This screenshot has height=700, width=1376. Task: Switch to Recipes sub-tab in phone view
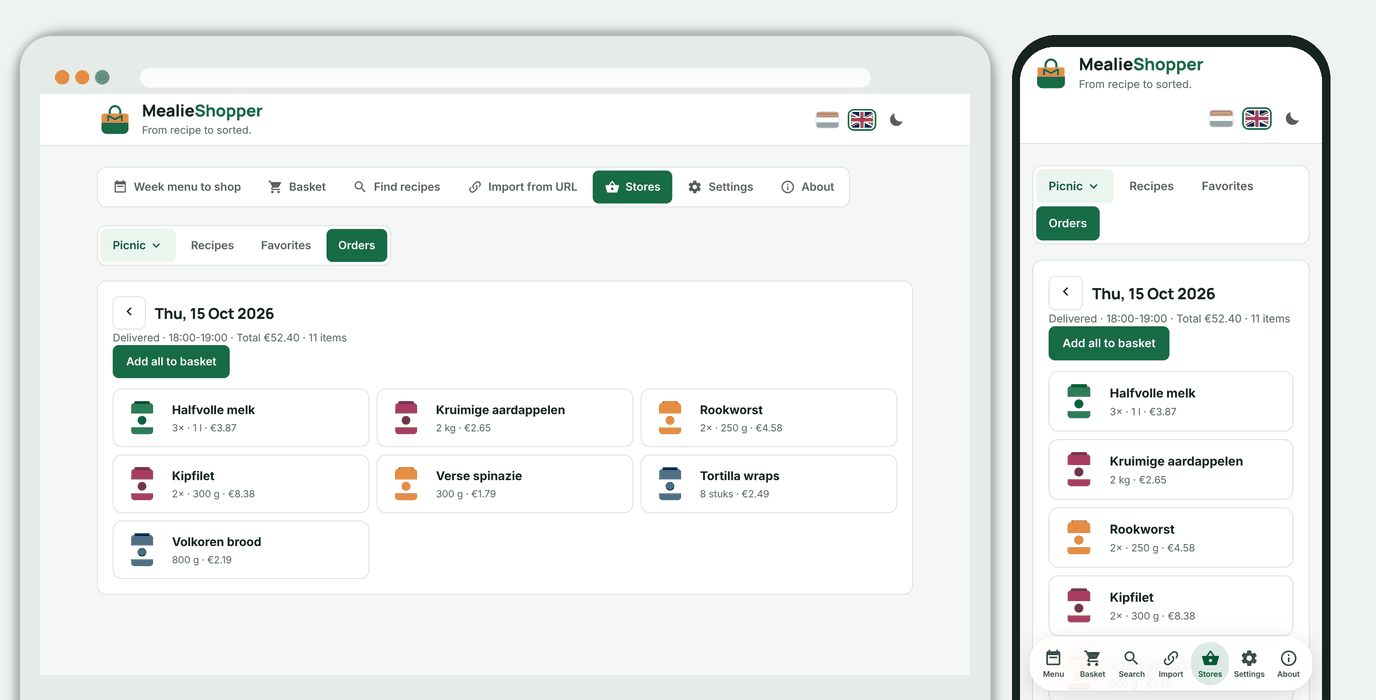1151,186
